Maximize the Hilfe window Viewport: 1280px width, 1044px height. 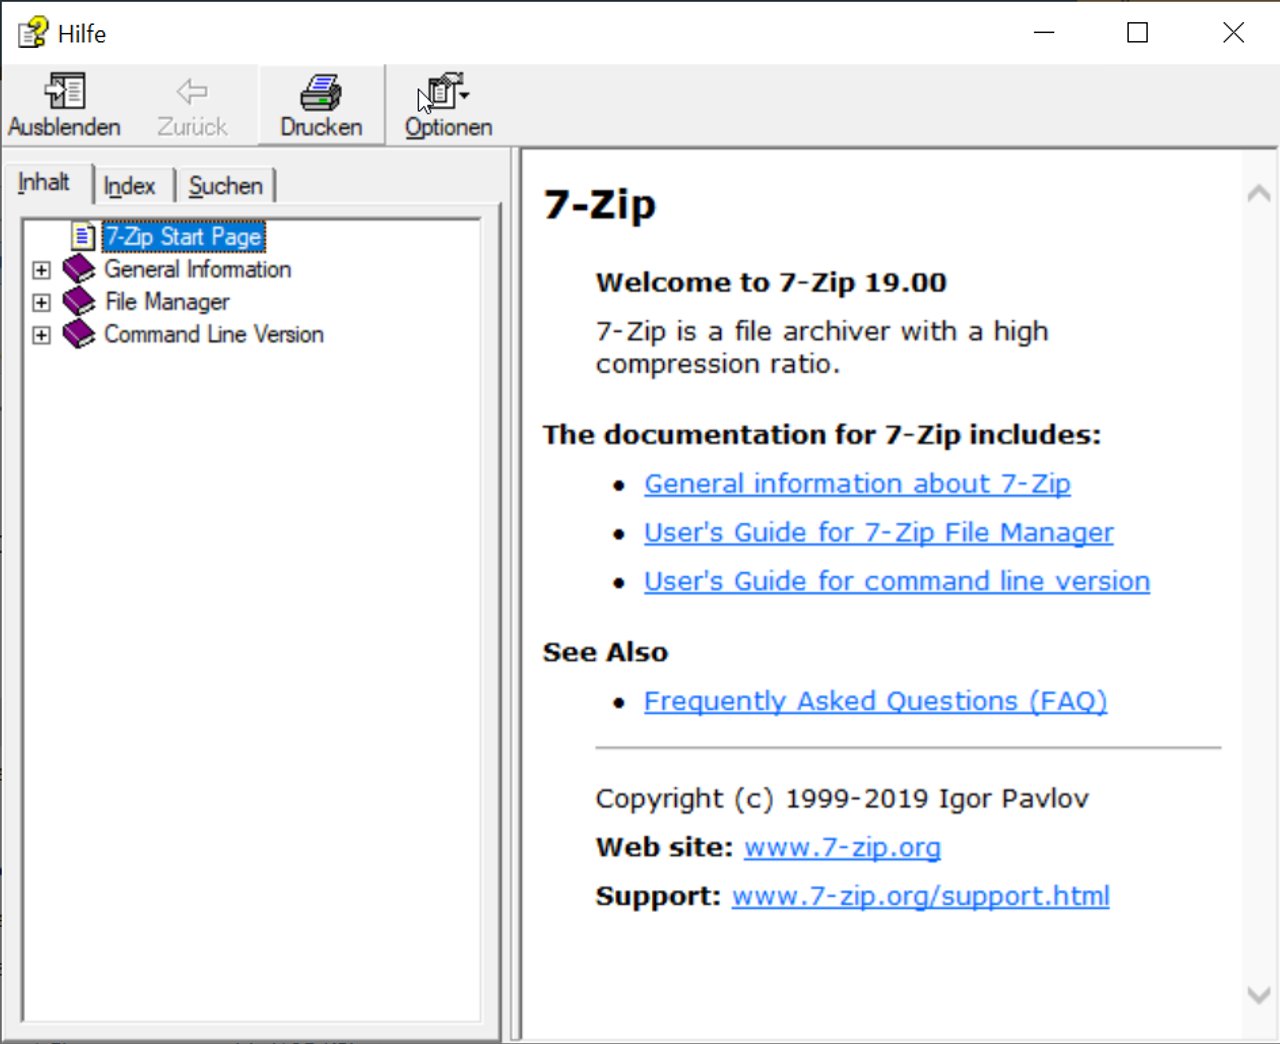pyautogui.click(x=1137, y=33)
